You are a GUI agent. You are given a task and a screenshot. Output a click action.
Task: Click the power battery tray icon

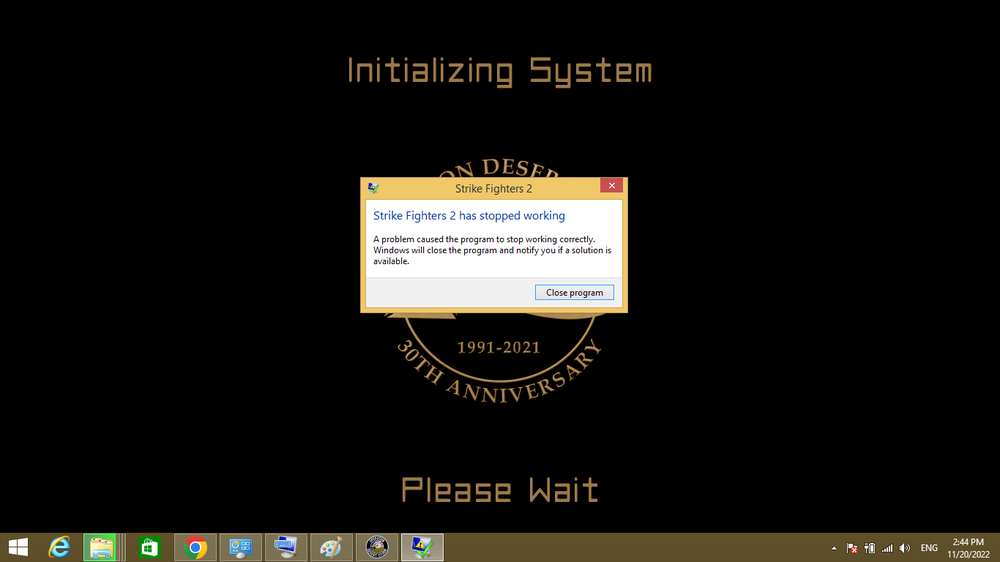click(869, 548)
